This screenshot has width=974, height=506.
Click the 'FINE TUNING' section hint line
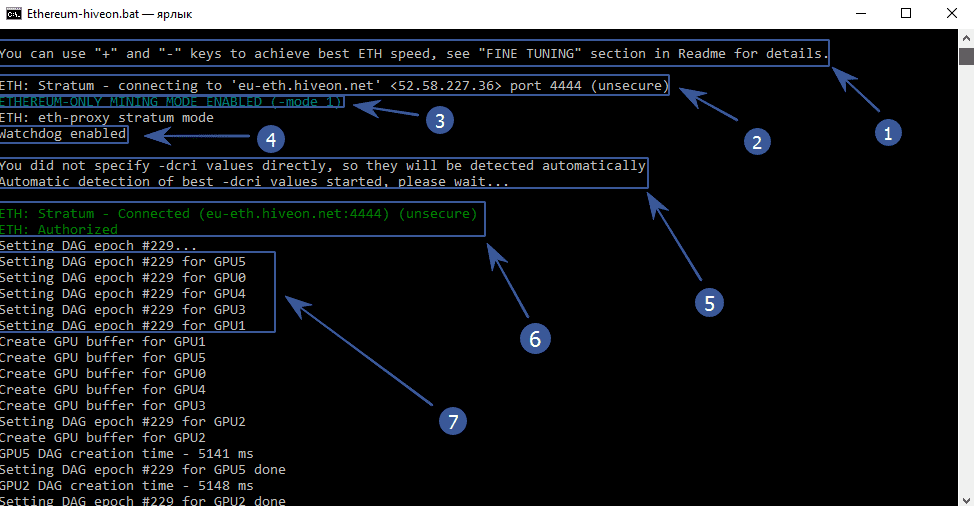pyautogui.click(x=414, y=53)
